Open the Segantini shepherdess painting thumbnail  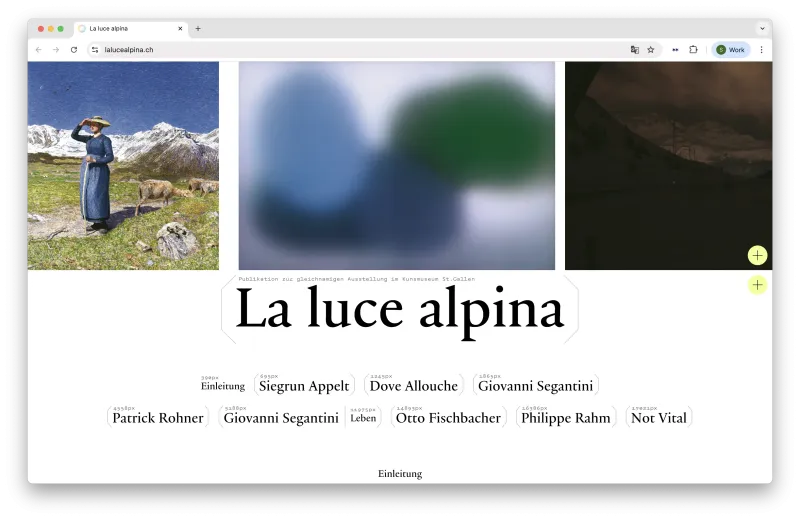coord(123,165)
